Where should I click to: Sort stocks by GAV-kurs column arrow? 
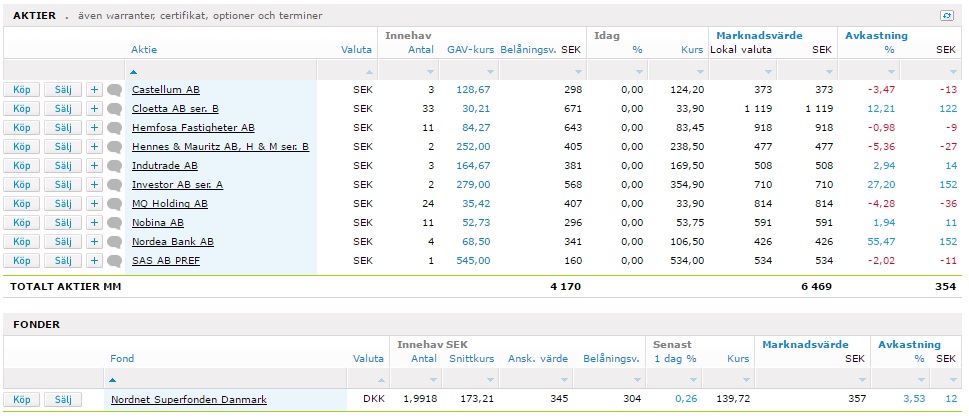point(489,72)
